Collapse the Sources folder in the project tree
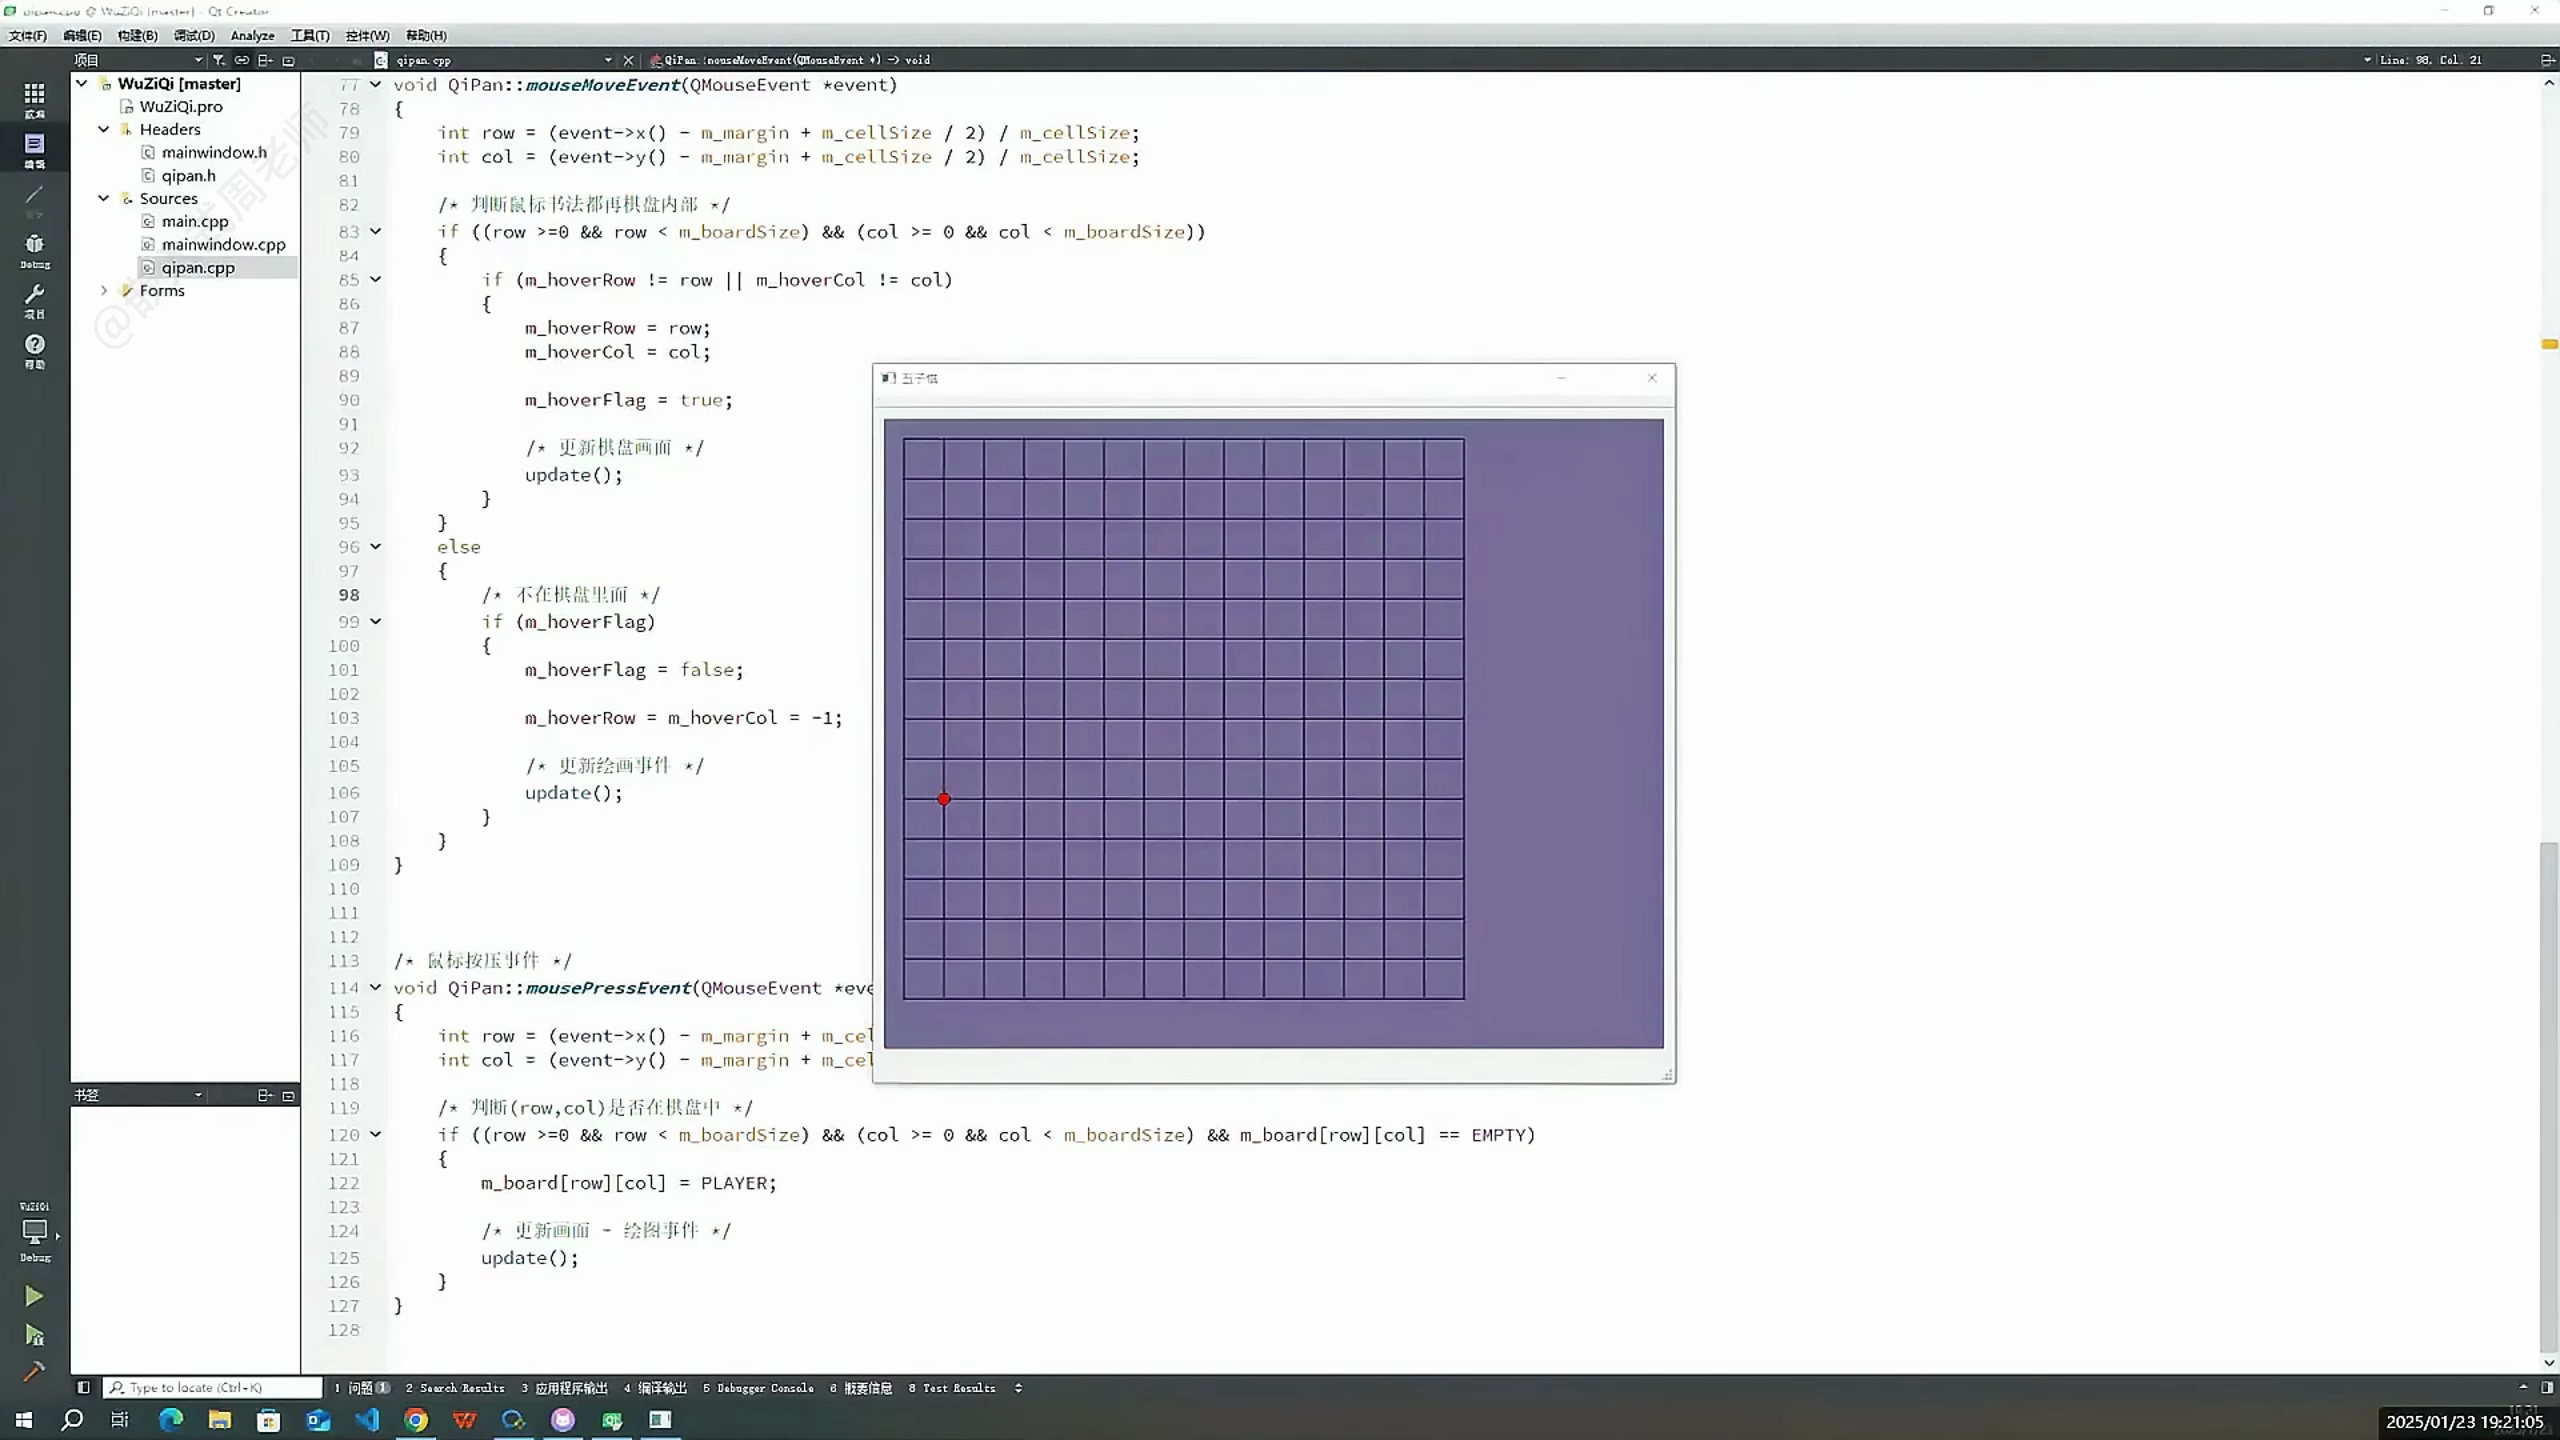Viewport: 2560px width, 1440px height. coord(104,198)
